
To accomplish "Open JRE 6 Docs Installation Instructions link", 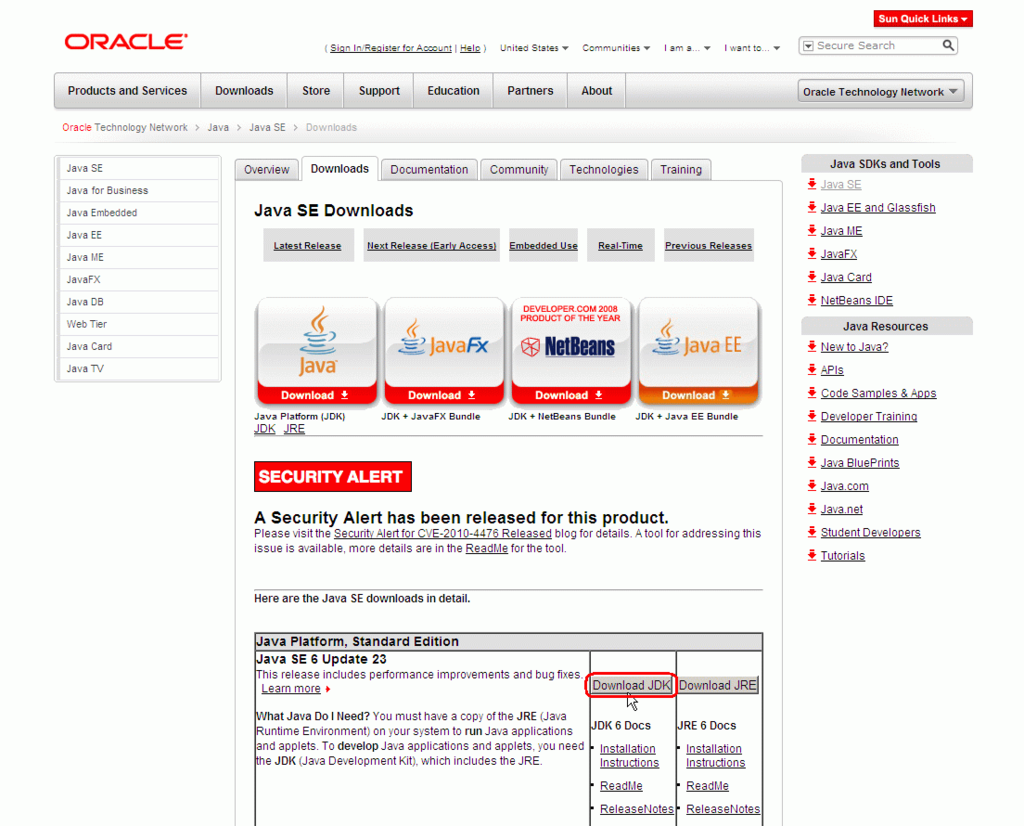I will [x=715, y=755].
